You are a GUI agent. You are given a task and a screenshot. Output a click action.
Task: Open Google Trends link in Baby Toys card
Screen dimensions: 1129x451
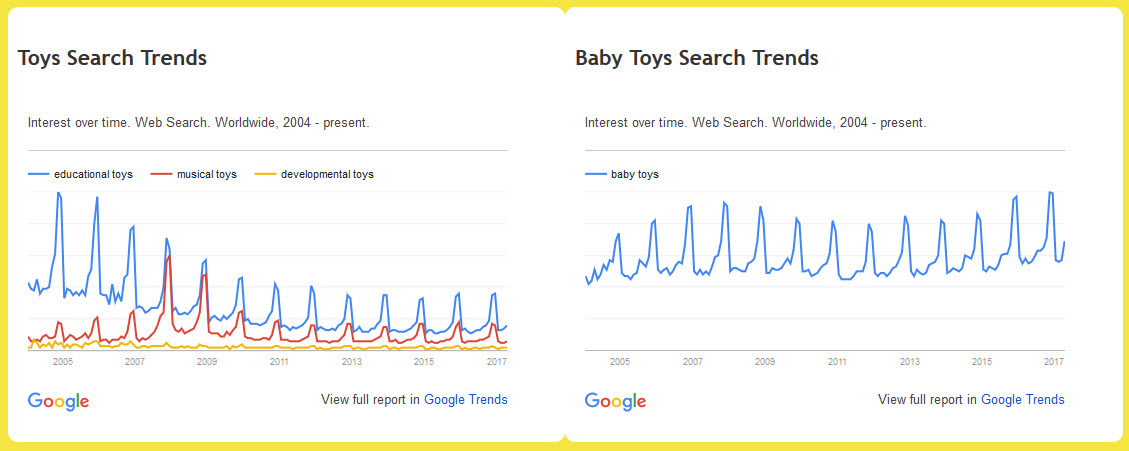[x=1023, y=400]
